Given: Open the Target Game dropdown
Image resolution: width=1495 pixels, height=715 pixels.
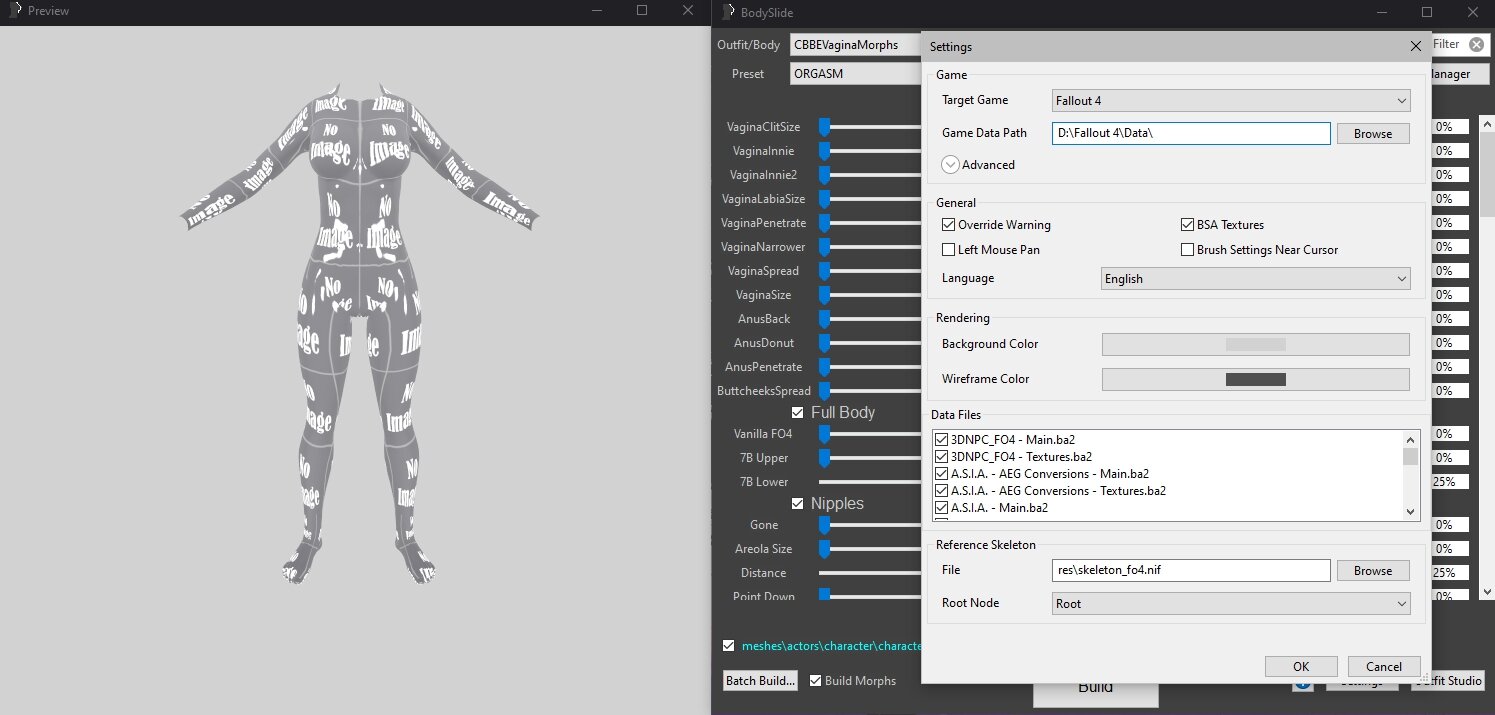Looking at the screenshot, I should [x=1231, y=101].
